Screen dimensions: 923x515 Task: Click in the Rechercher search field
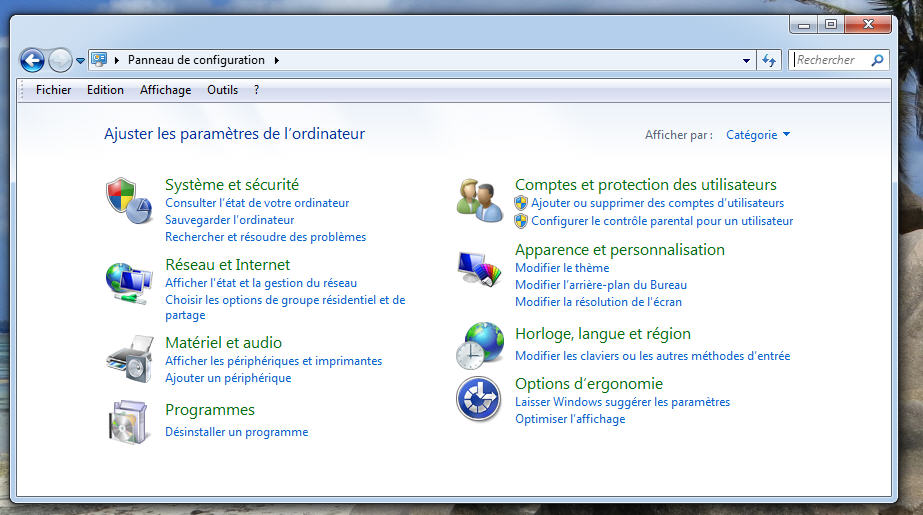830,60
